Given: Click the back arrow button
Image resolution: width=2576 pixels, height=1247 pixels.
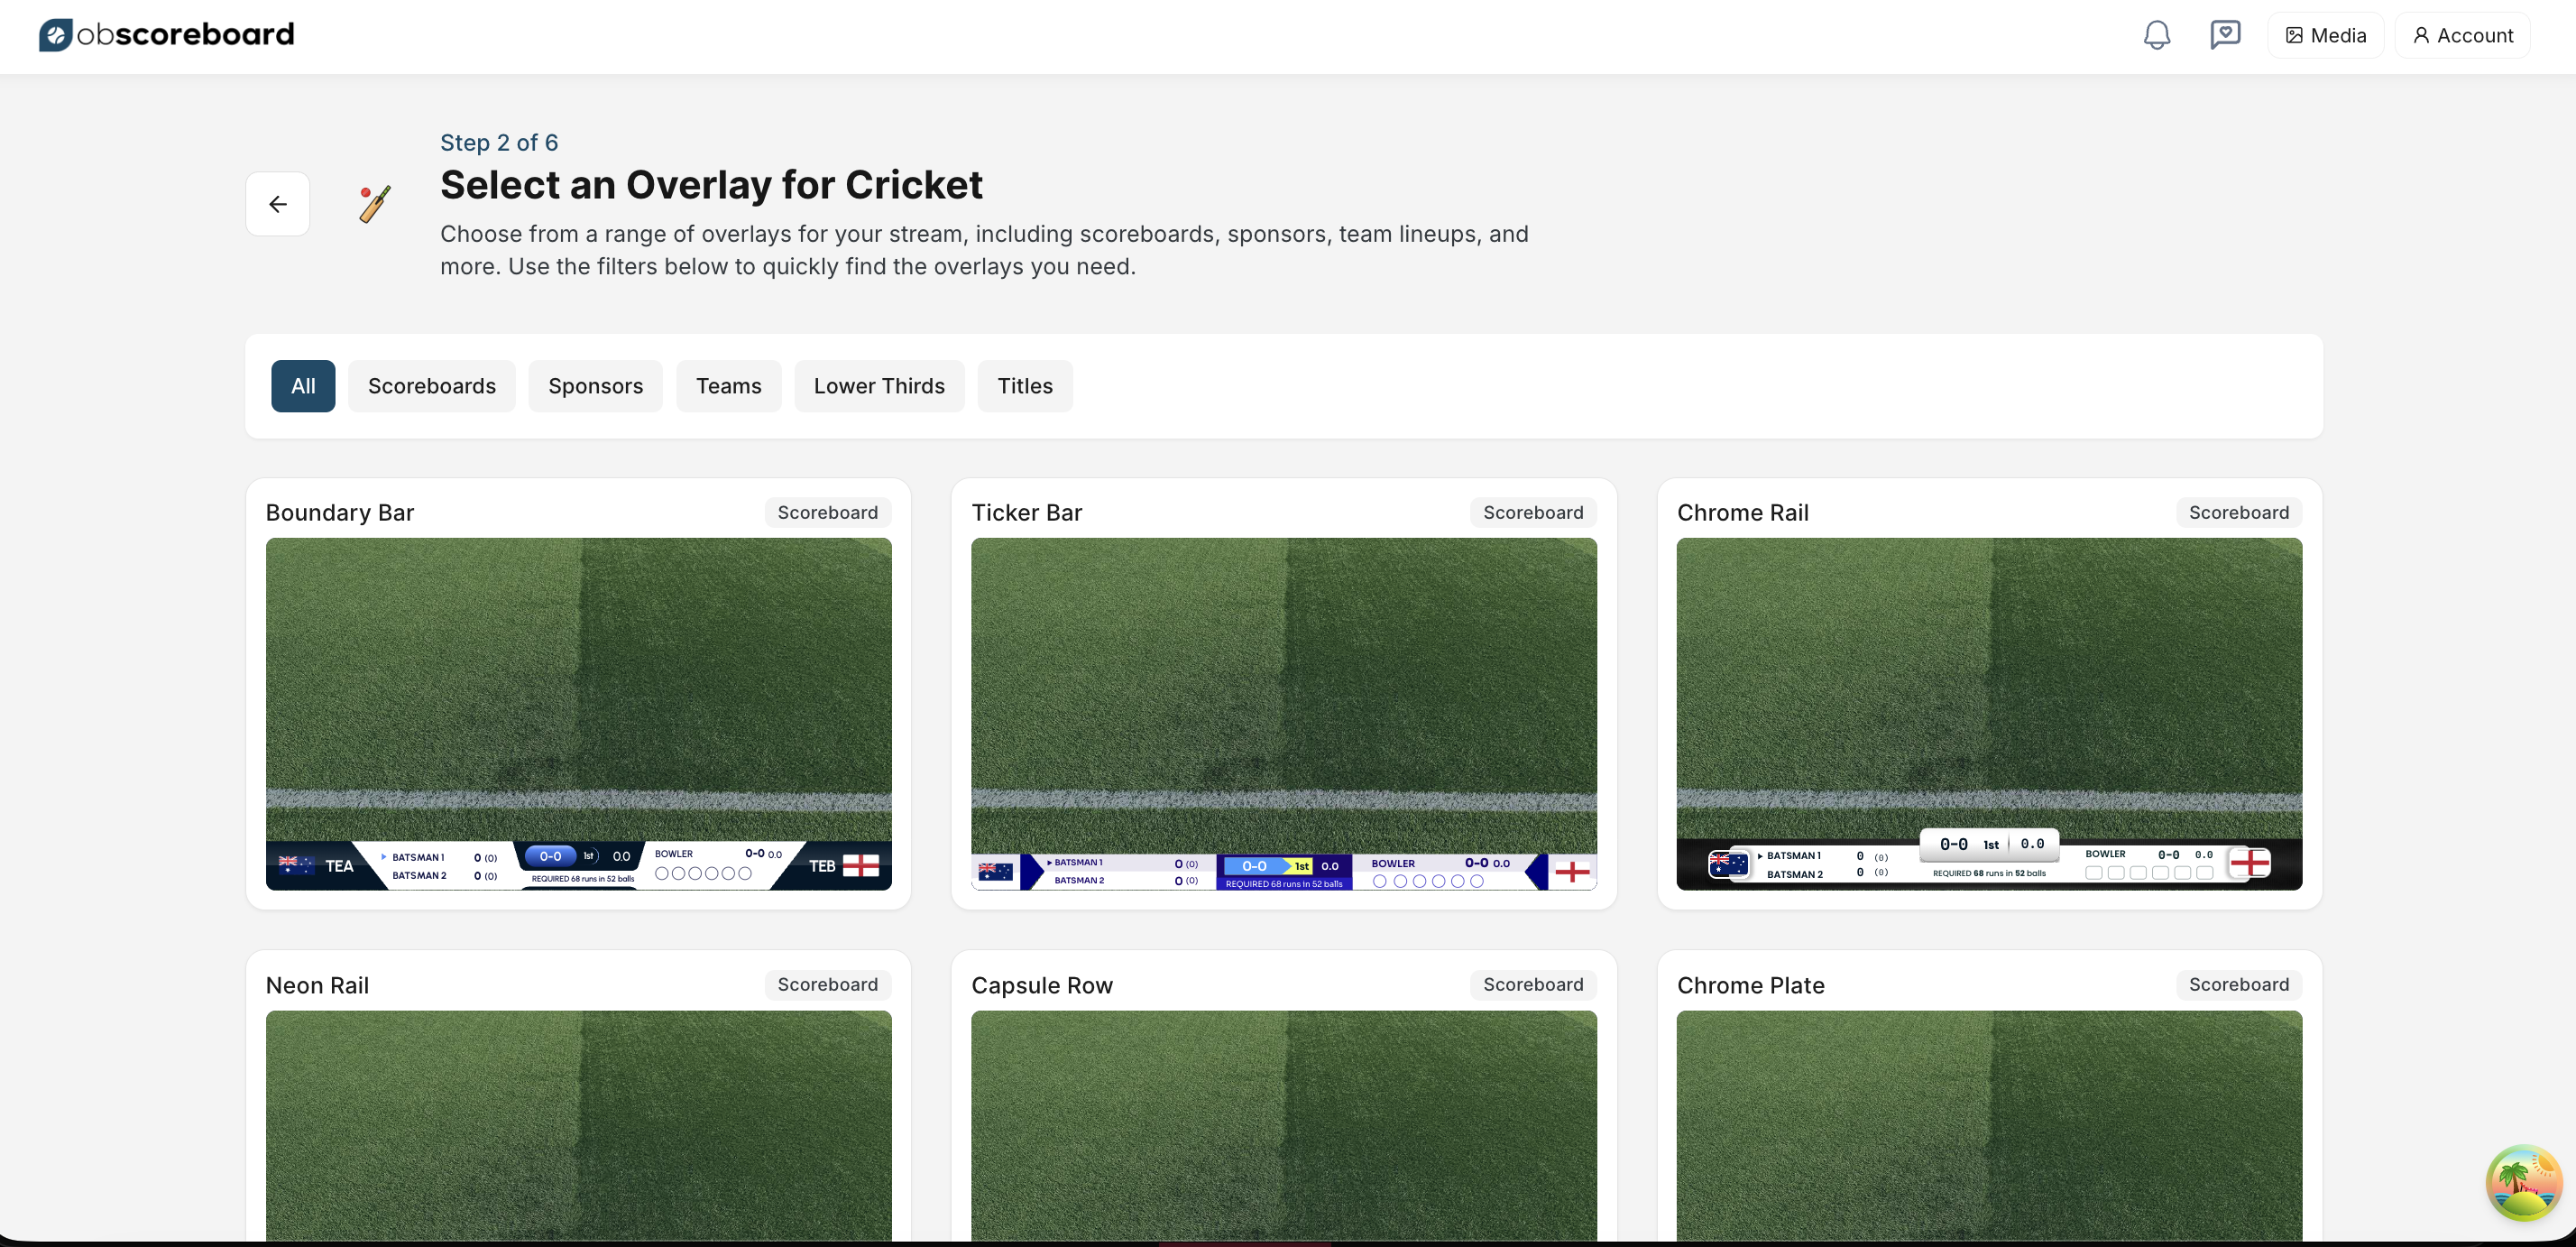Looking at the screenshot, I should tap(277, 204).
